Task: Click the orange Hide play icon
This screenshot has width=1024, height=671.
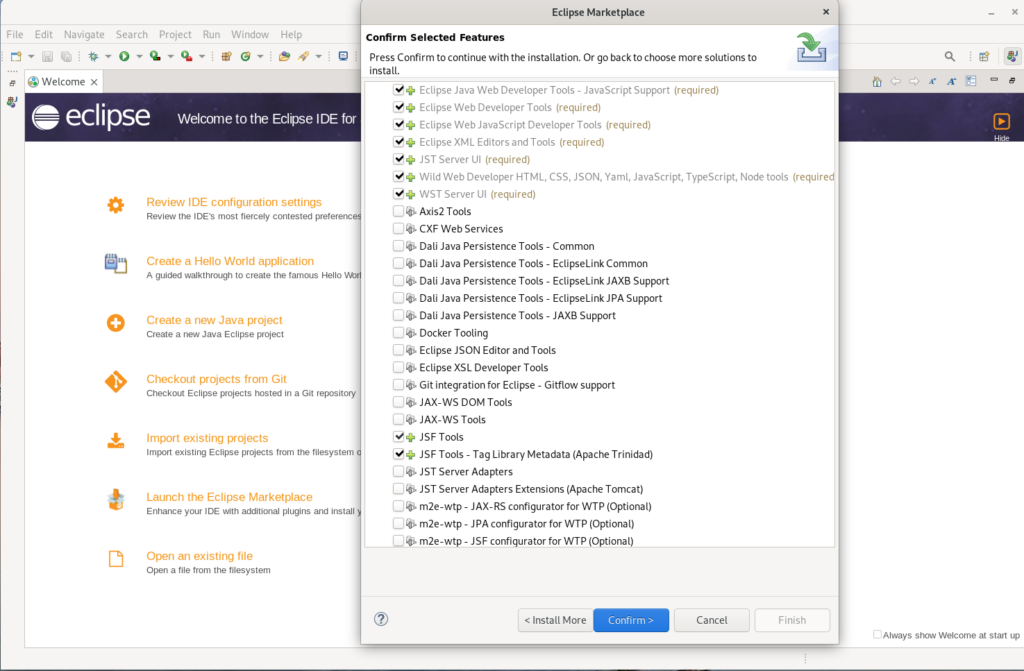Action: 1001,122
